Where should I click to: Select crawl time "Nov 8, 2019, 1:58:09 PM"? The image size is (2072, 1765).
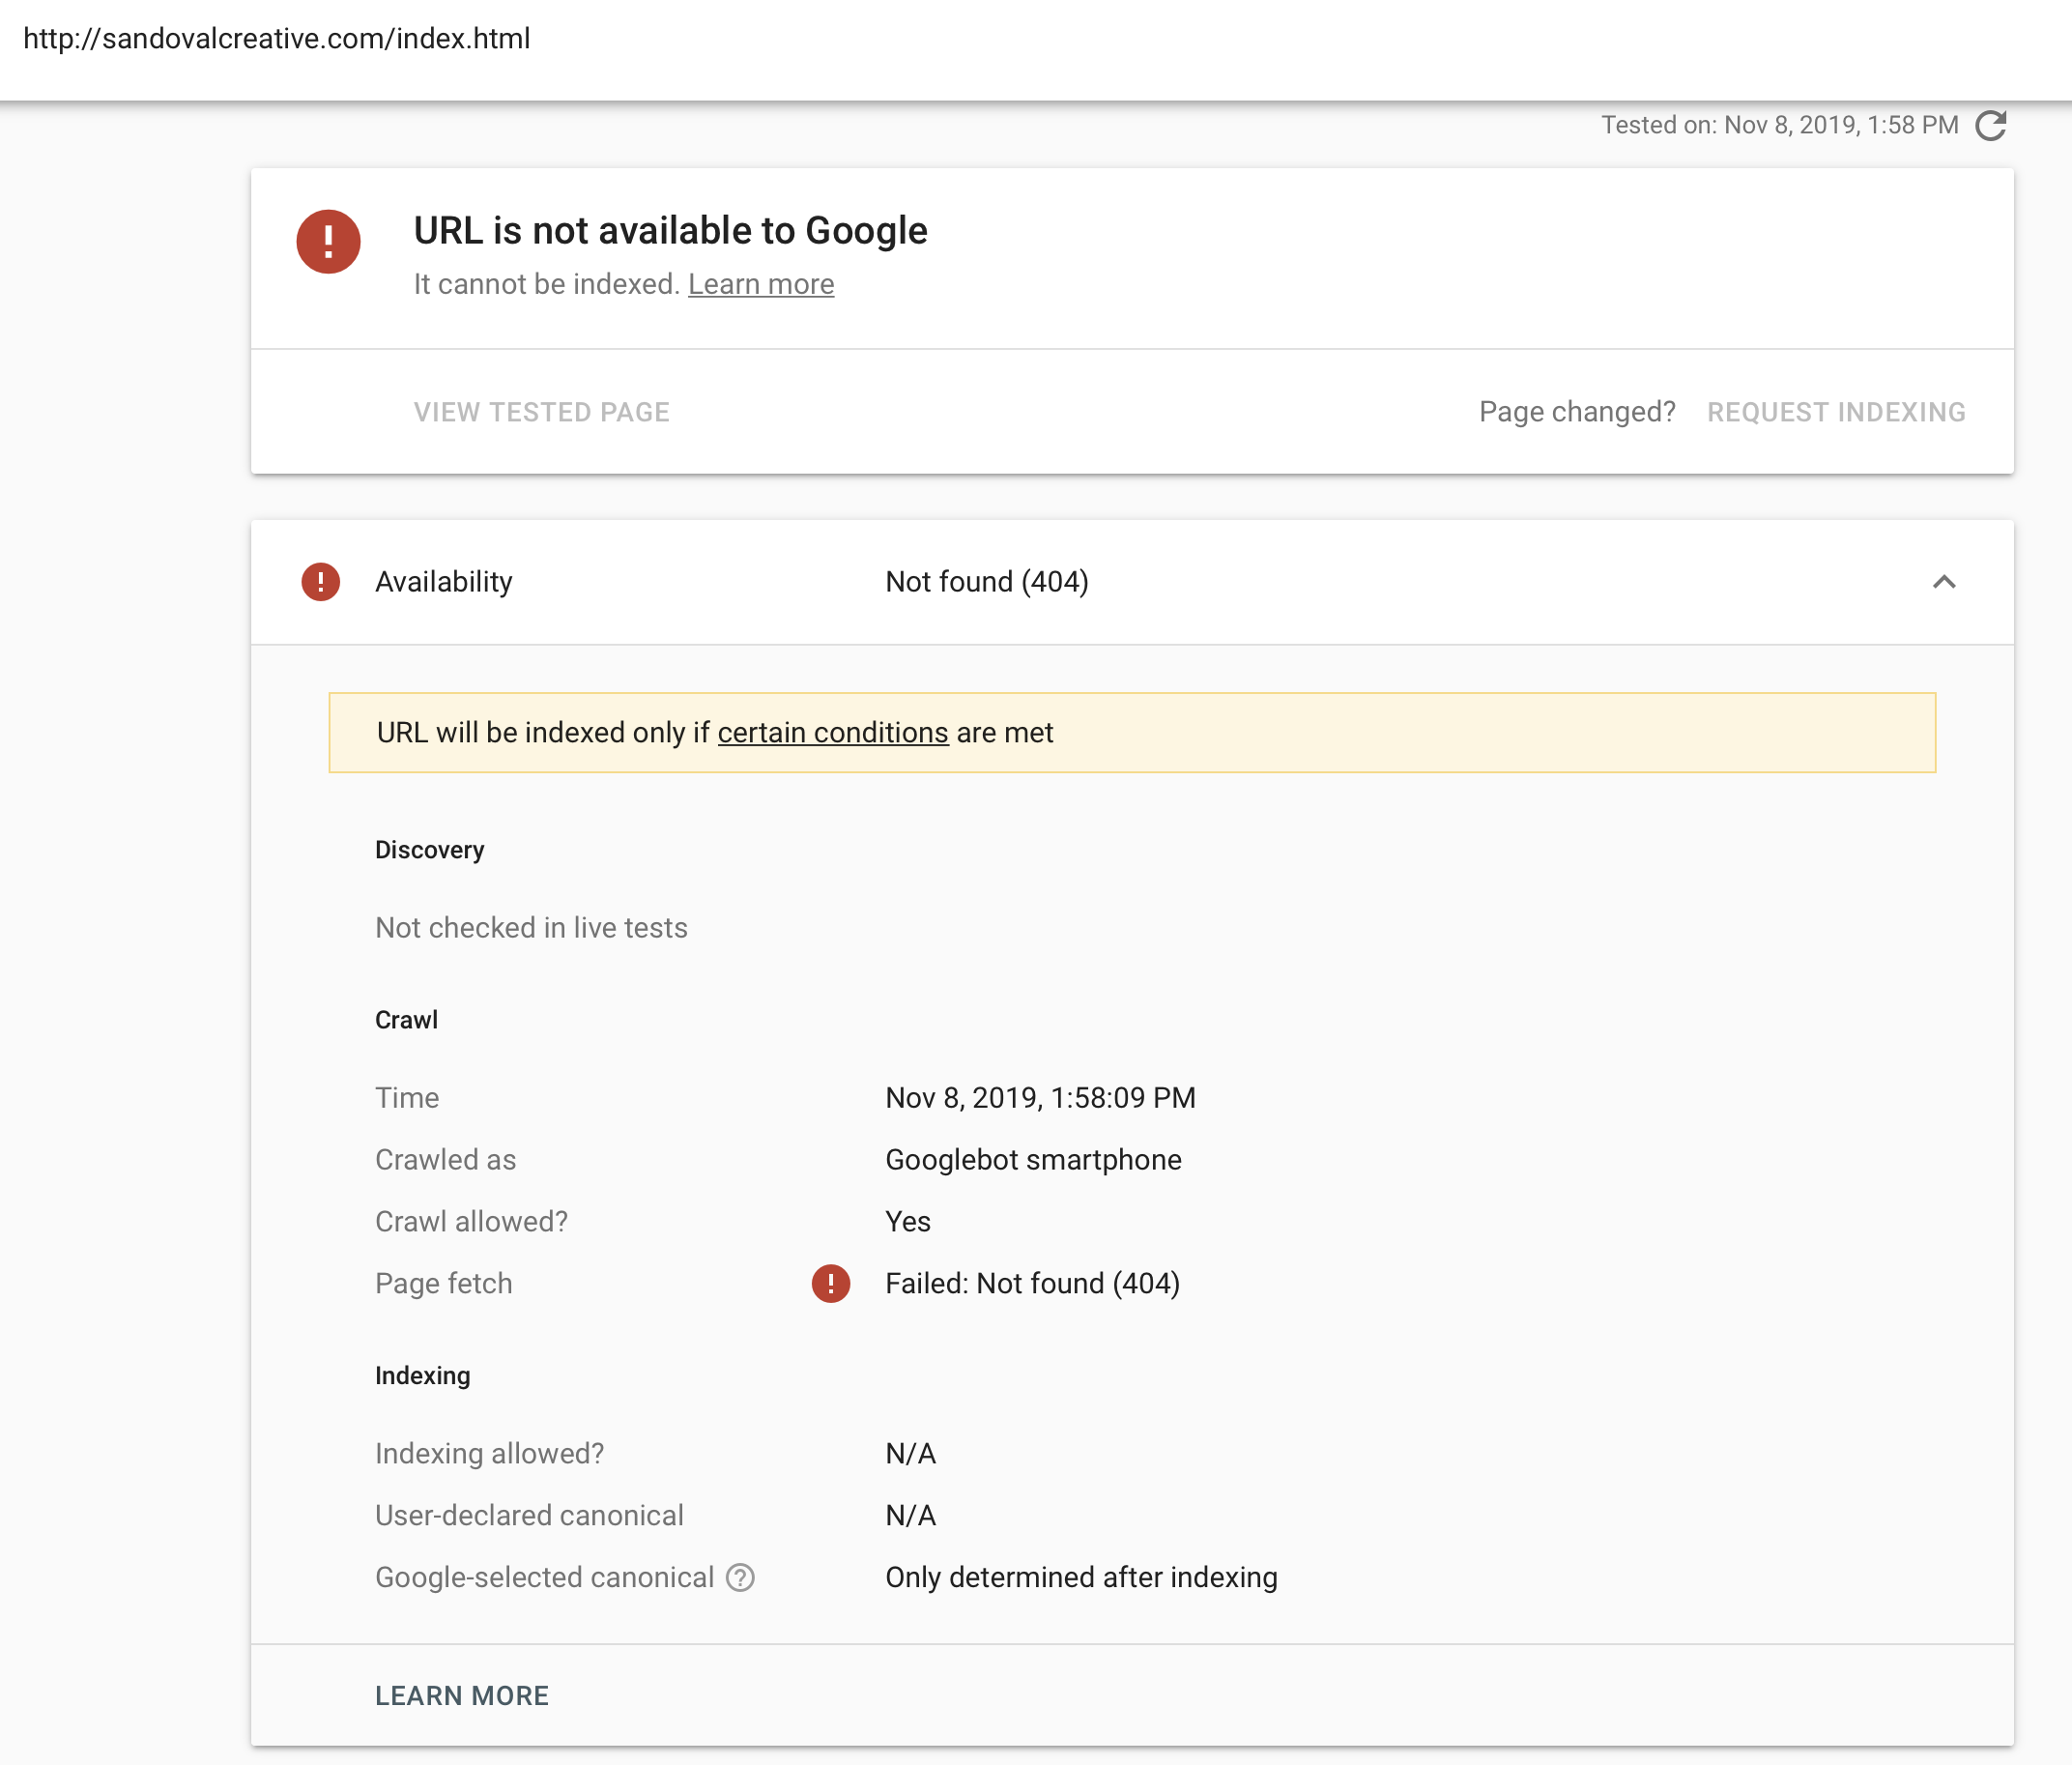pos(1040,1098)
